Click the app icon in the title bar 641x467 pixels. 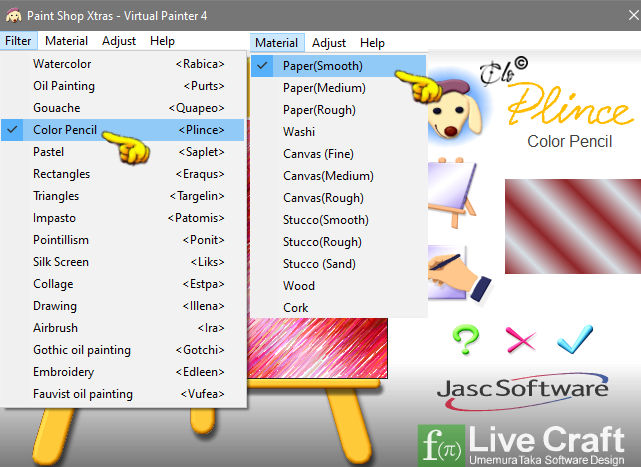[x=13, y=16]
